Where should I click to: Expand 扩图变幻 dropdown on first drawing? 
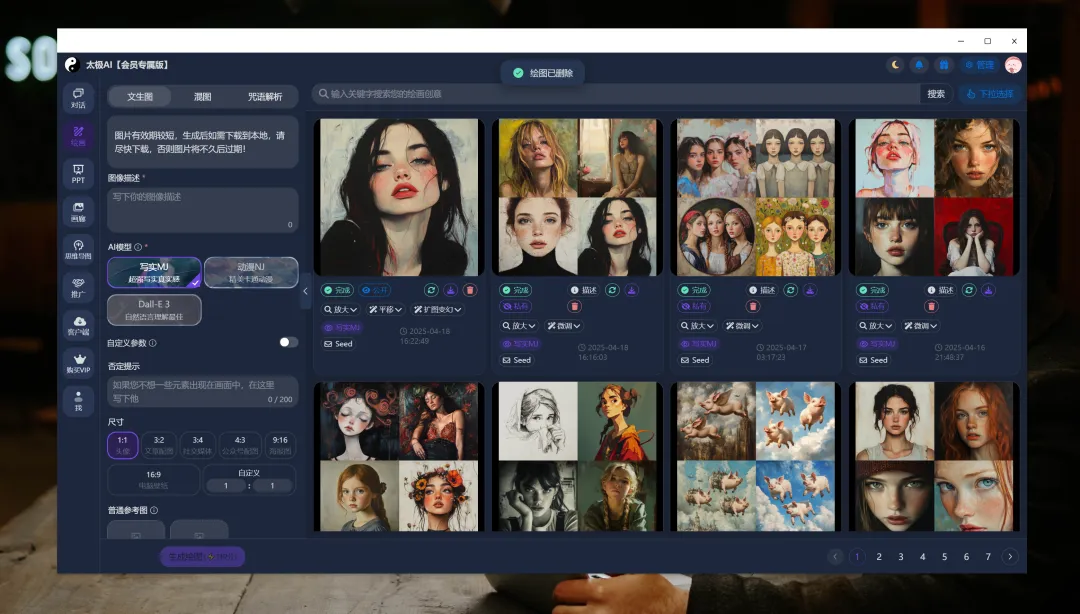[x=437, y=309]
